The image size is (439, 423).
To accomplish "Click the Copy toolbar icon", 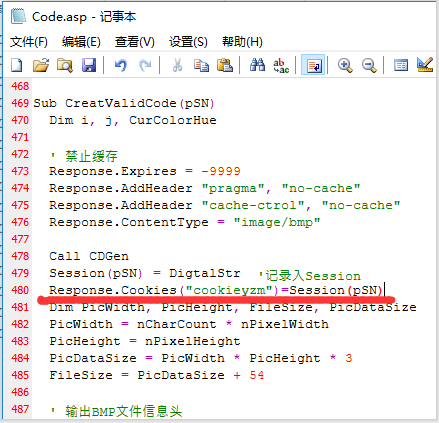I will pos(201,65).
